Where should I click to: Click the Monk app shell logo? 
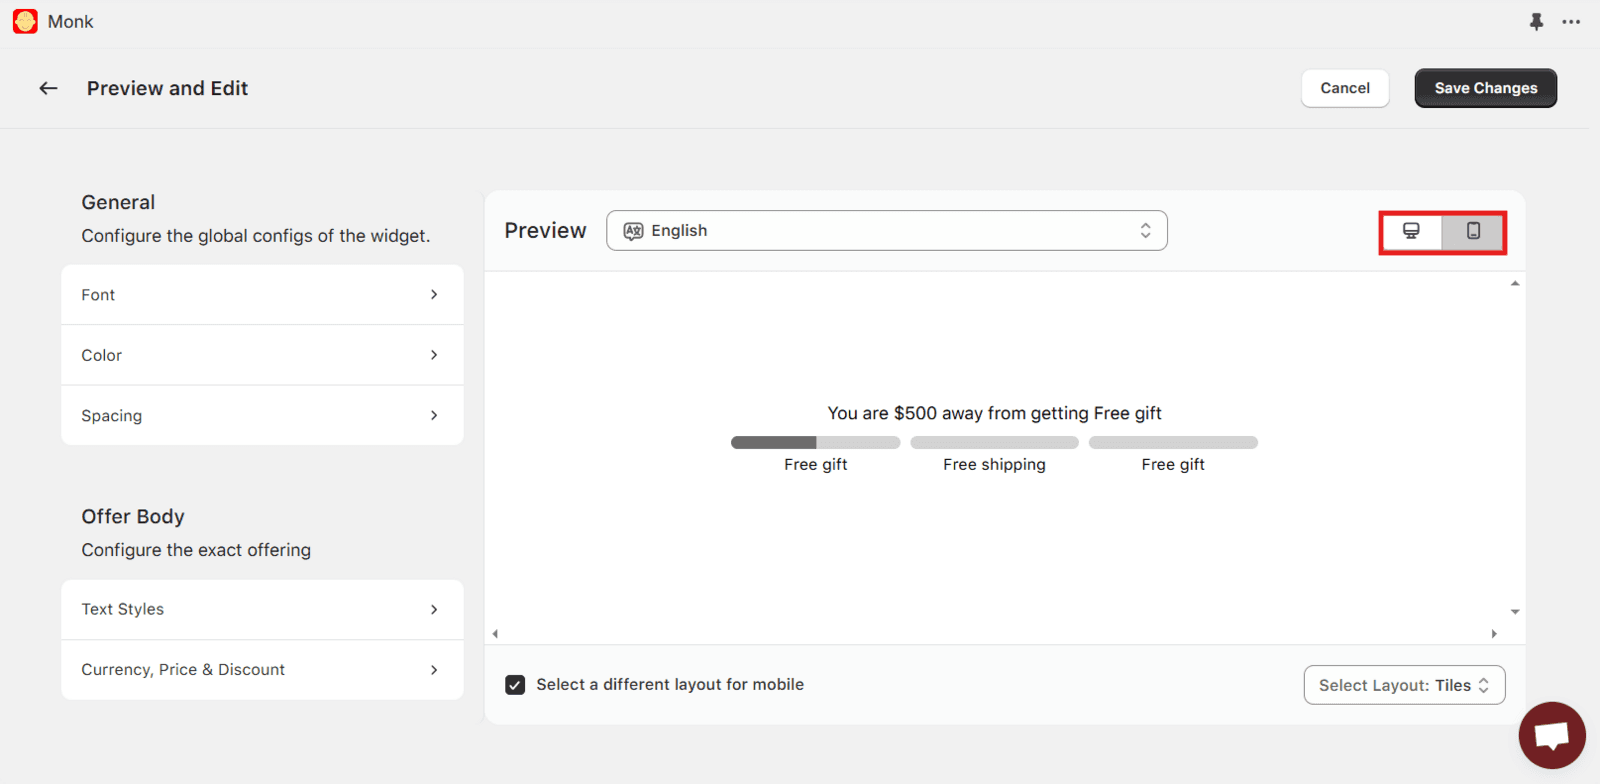25,21
